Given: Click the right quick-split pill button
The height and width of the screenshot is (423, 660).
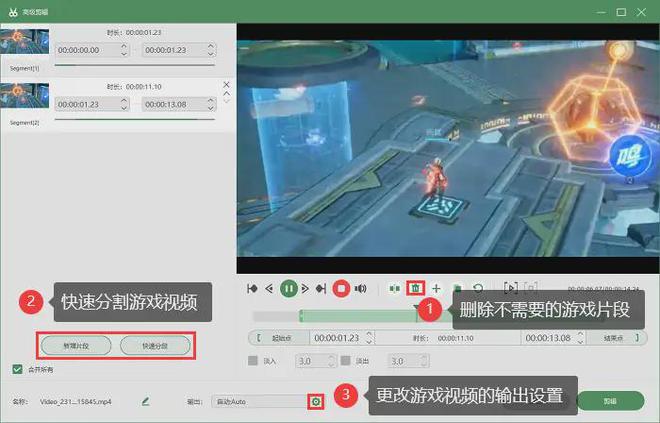Looking at the screenshot, I should [x=155, y=346].
